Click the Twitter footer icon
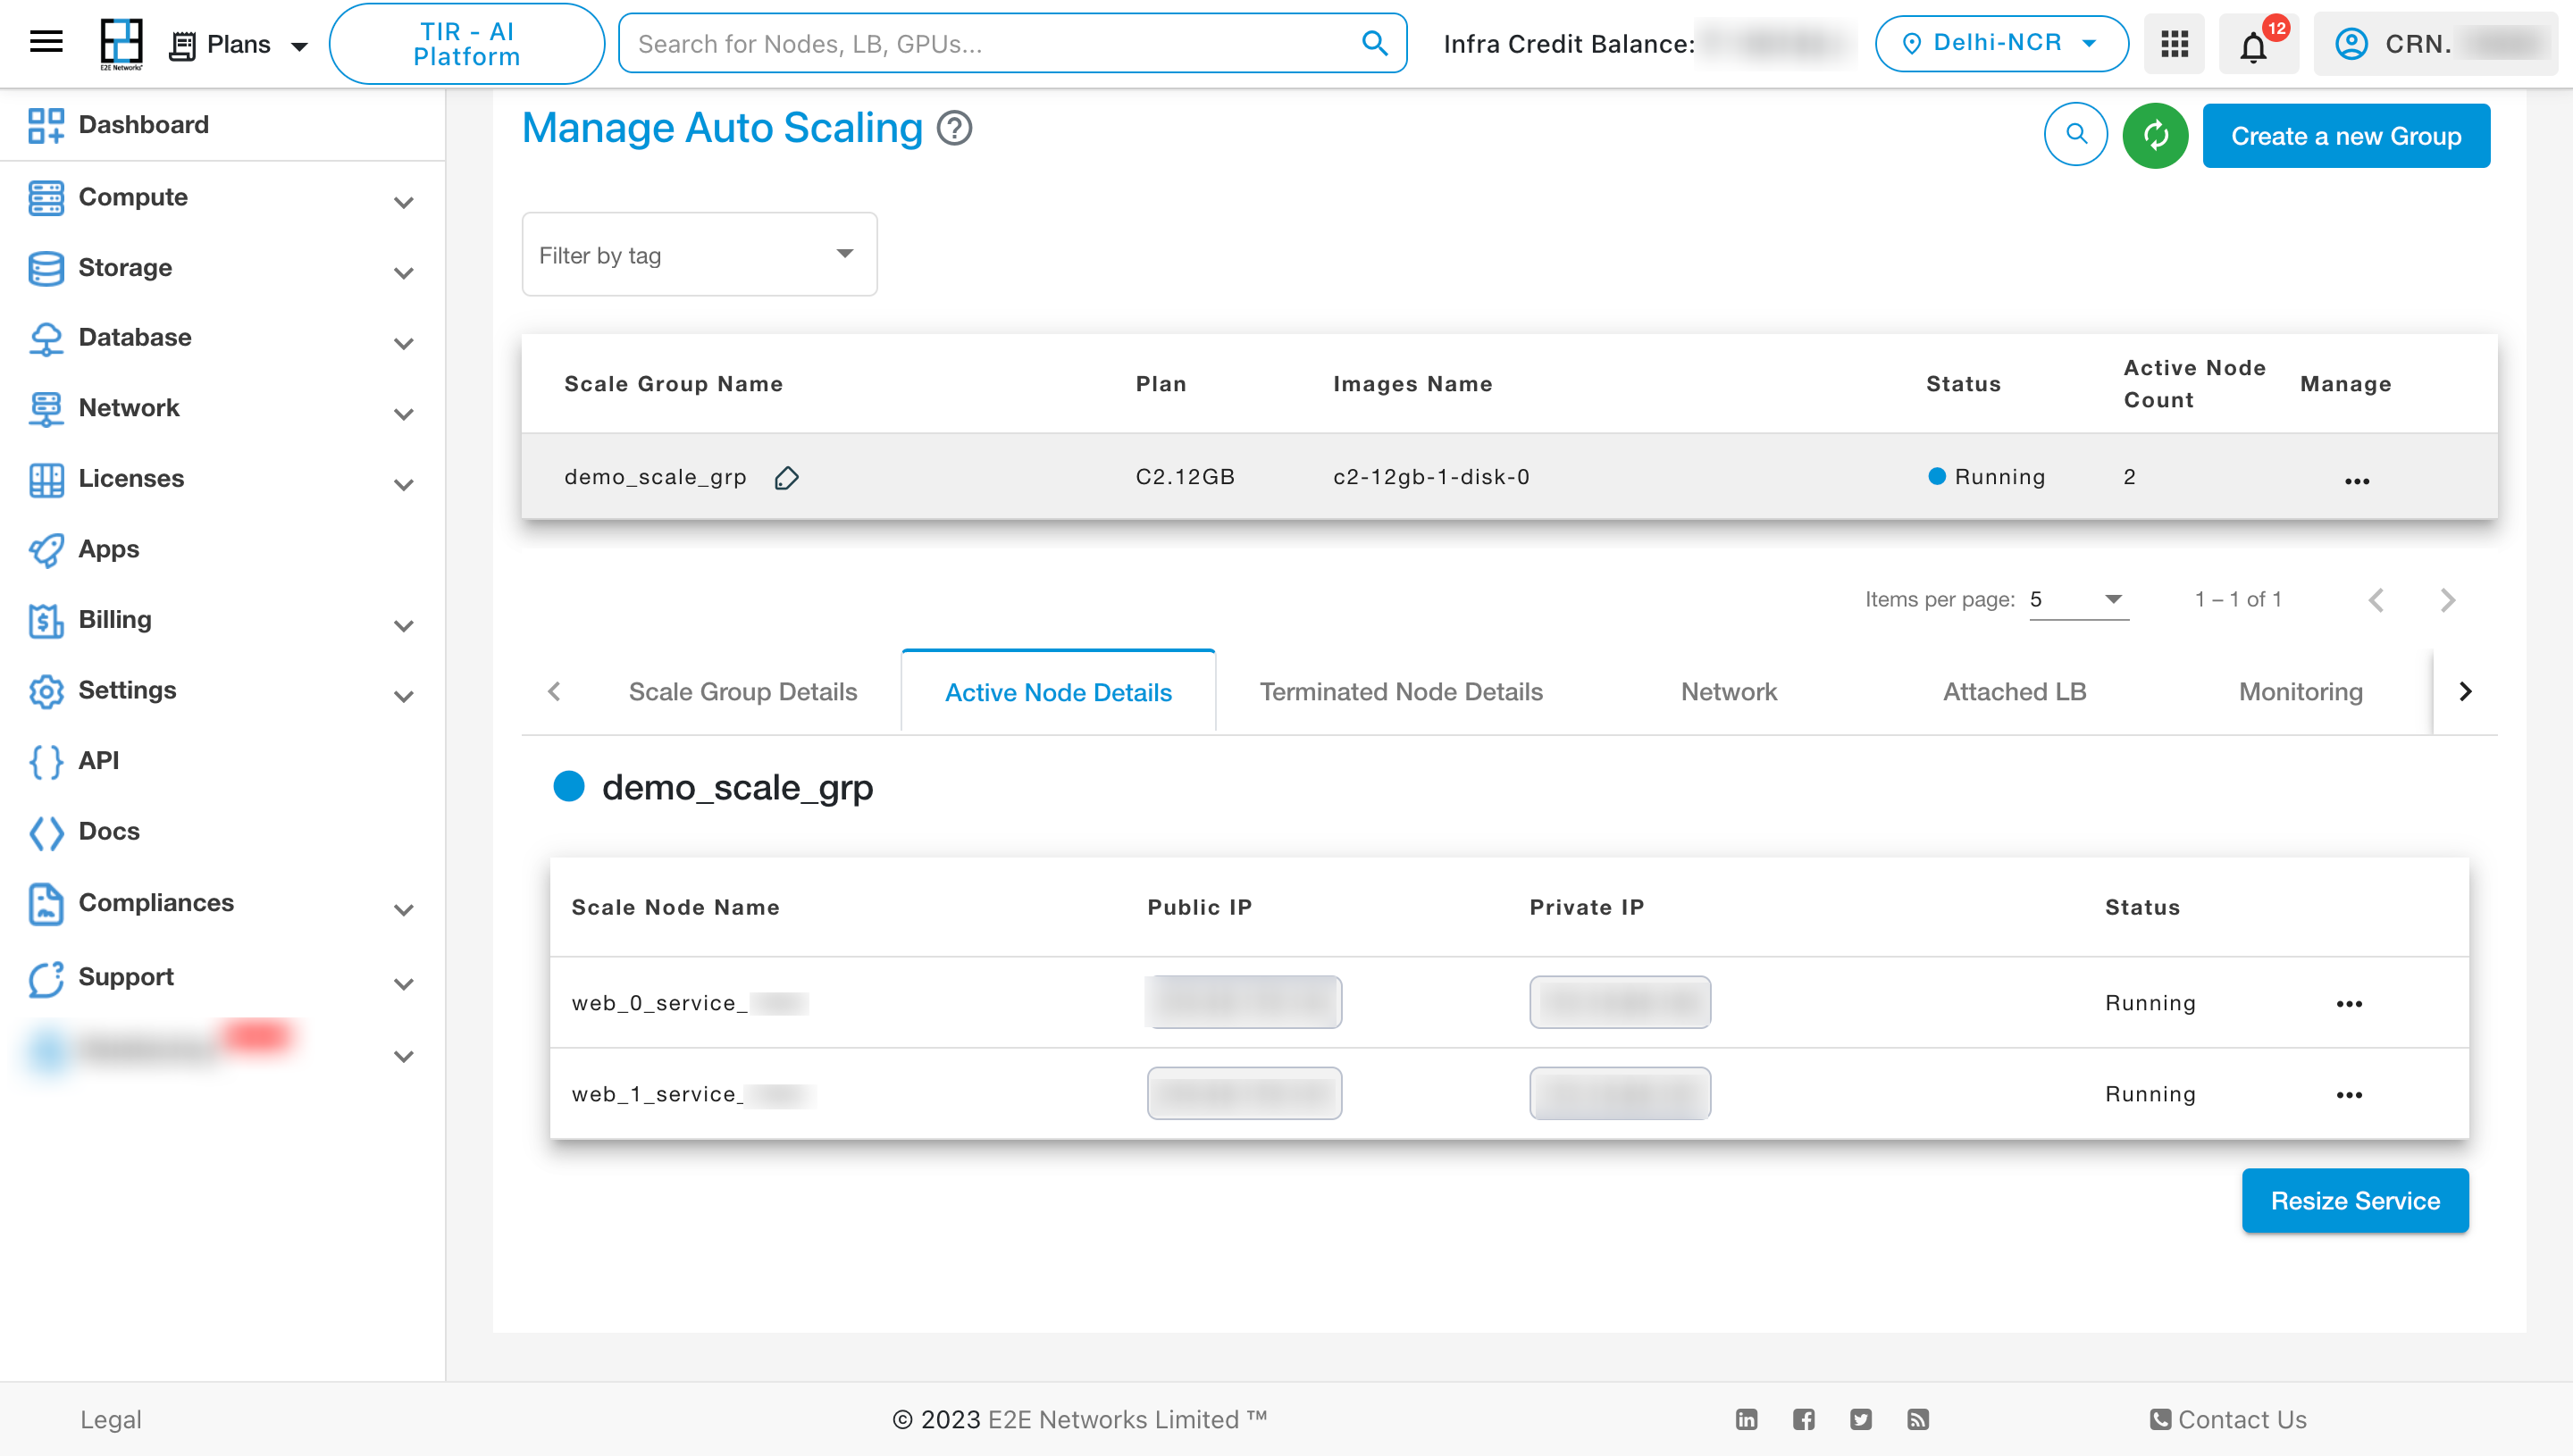 [1860, 1419]
